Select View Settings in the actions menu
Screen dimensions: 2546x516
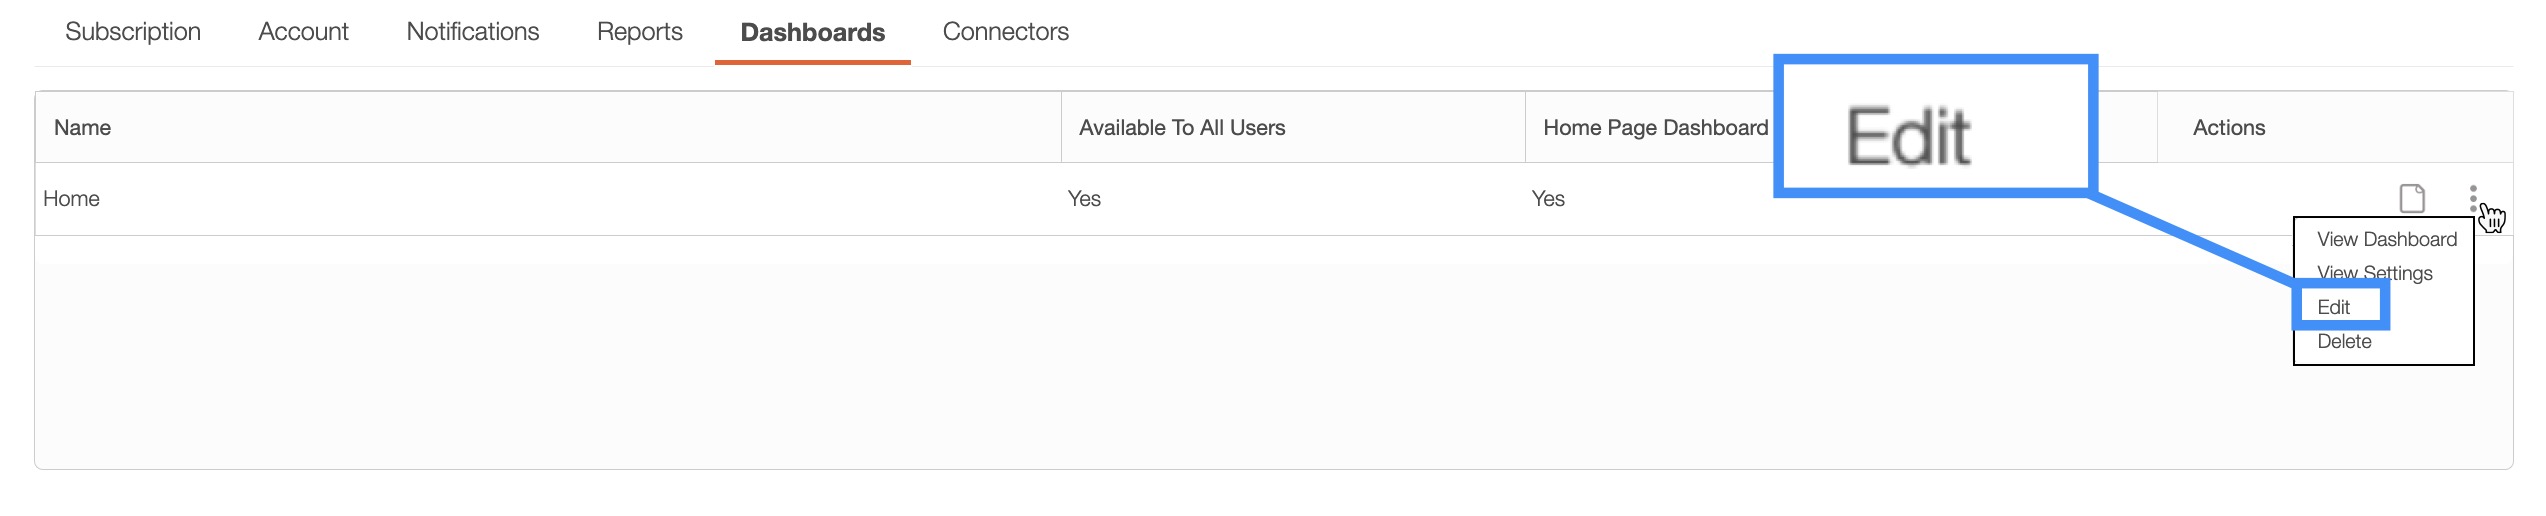point(2374,273)
